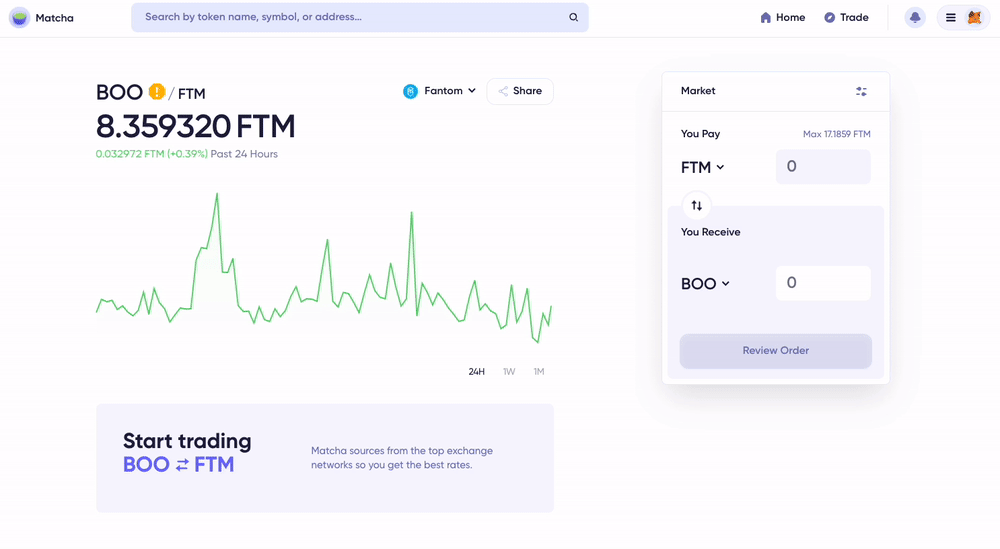Focus the token search field
Viewport: 1000px width, 549px height.
pos(360,17)
